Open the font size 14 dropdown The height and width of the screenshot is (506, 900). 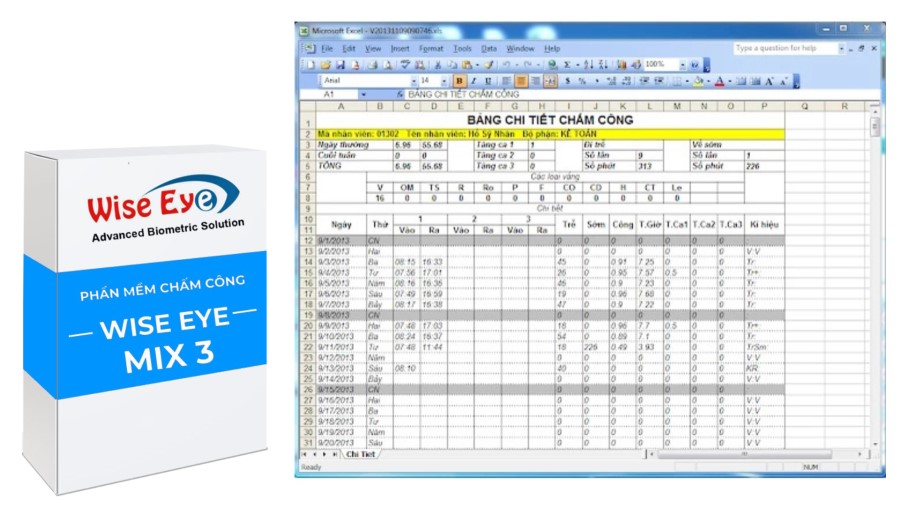[444, 81]
